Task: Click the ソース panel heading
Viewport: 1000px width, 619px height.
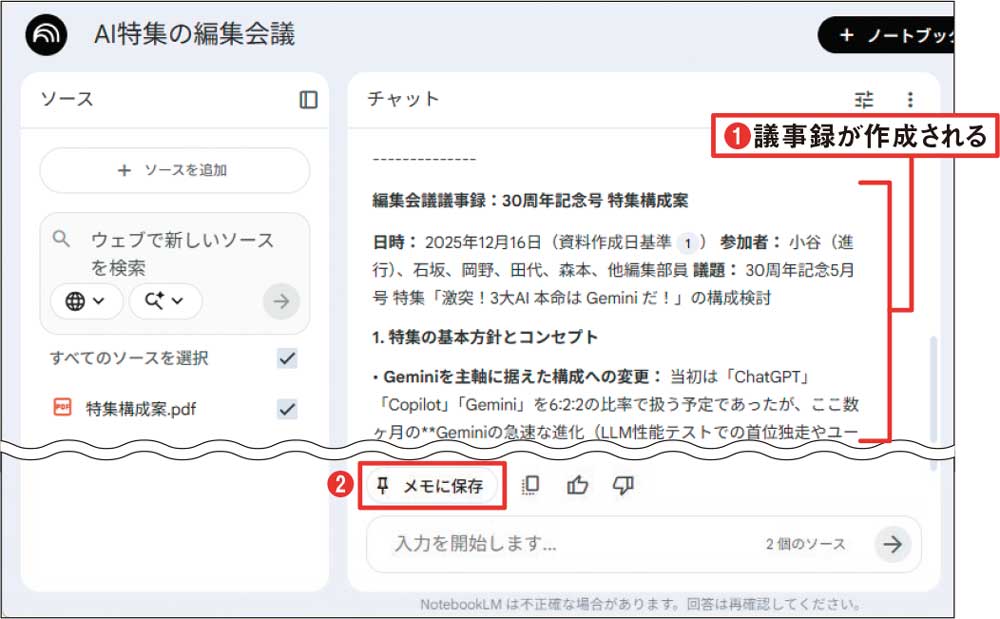Action: (67, 99)
